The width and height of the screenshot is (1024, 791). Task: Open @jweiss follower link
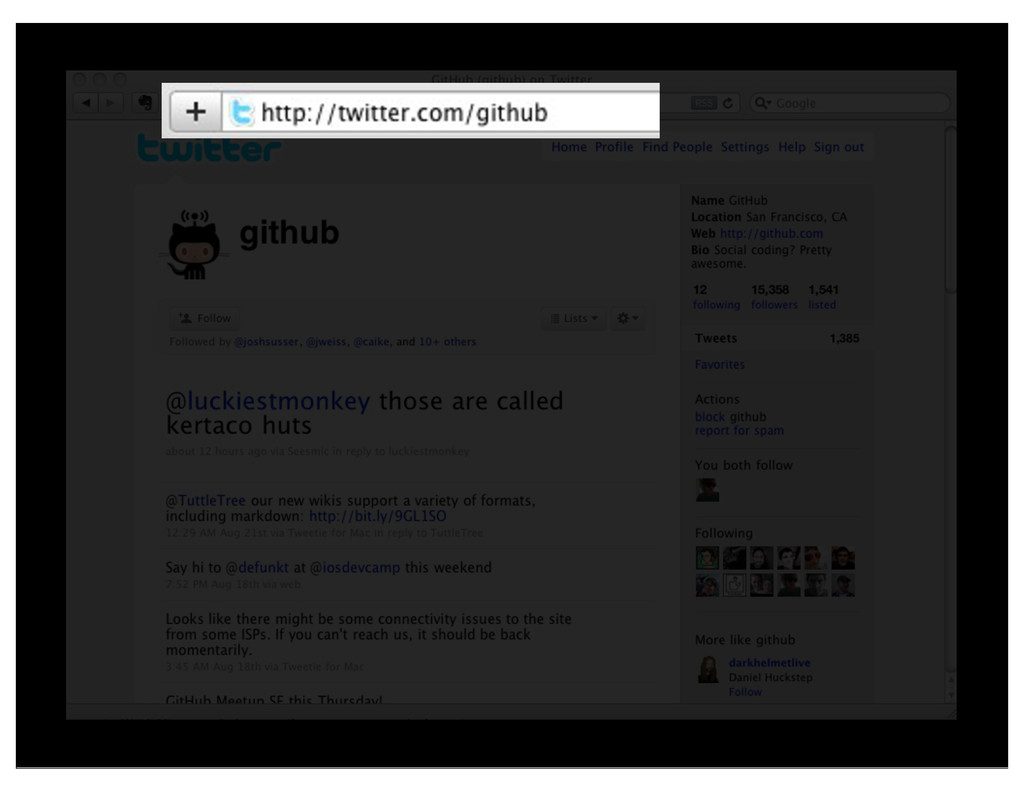click(x=326, y=342)
